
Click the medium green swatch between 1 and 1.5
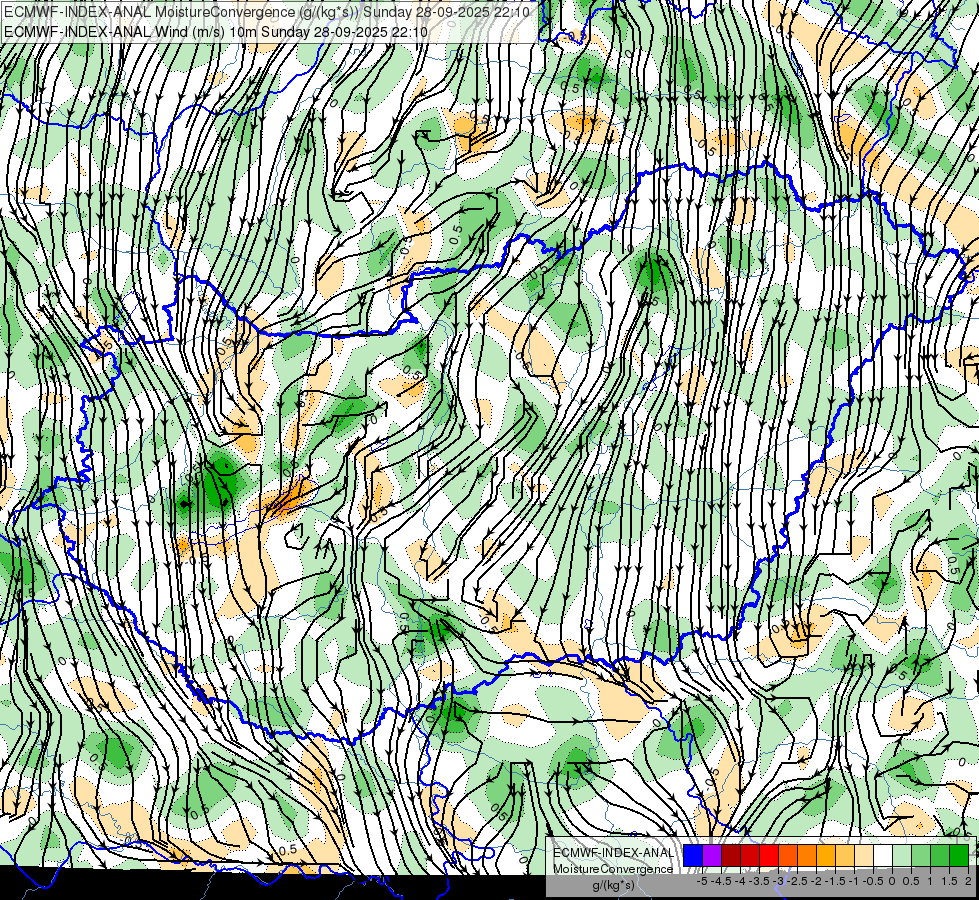(940, 856)
